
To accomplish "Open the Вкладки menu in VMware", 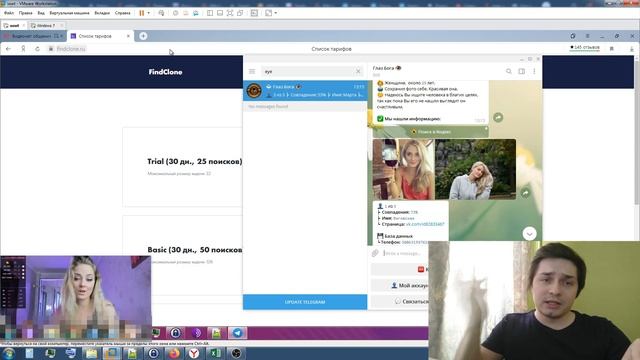I will pos(102,13).
